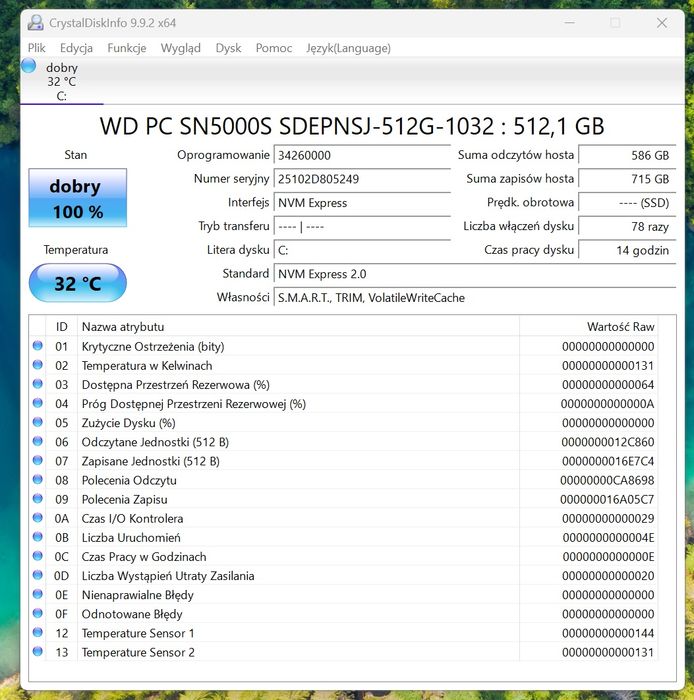694x700 pixels.
Task: Click raw value 0000000CA8698
Action: pyautogui.click(x=607, y=480)
